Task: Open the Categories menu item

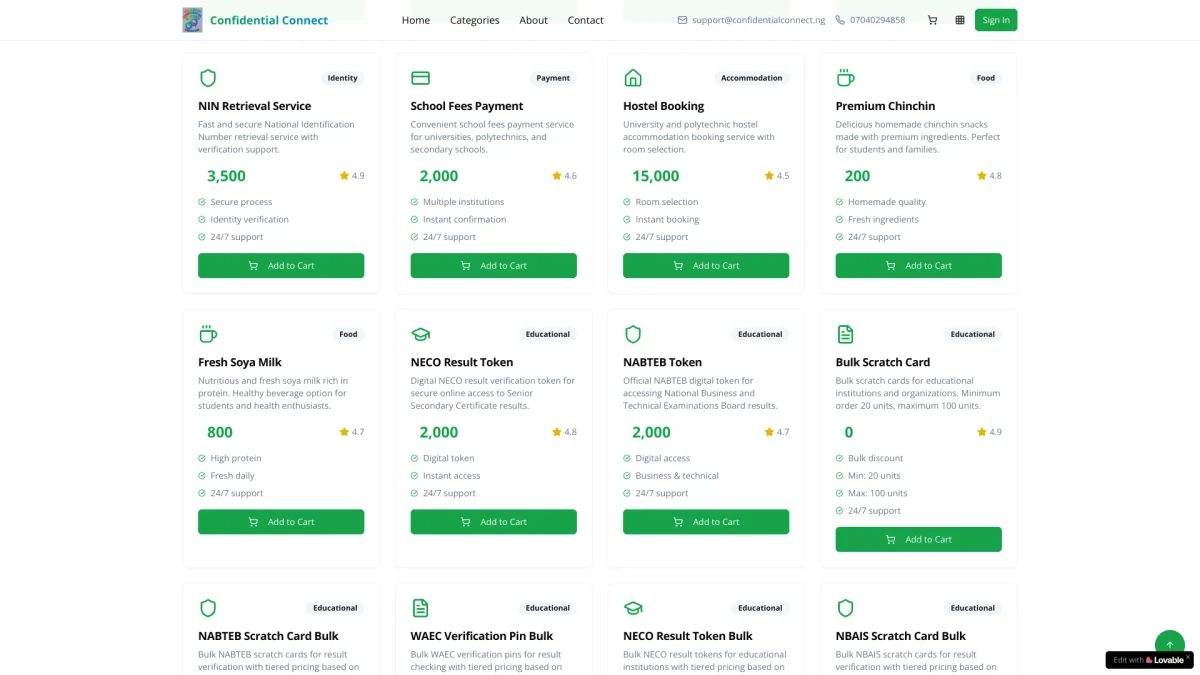Action: (474, 20)
